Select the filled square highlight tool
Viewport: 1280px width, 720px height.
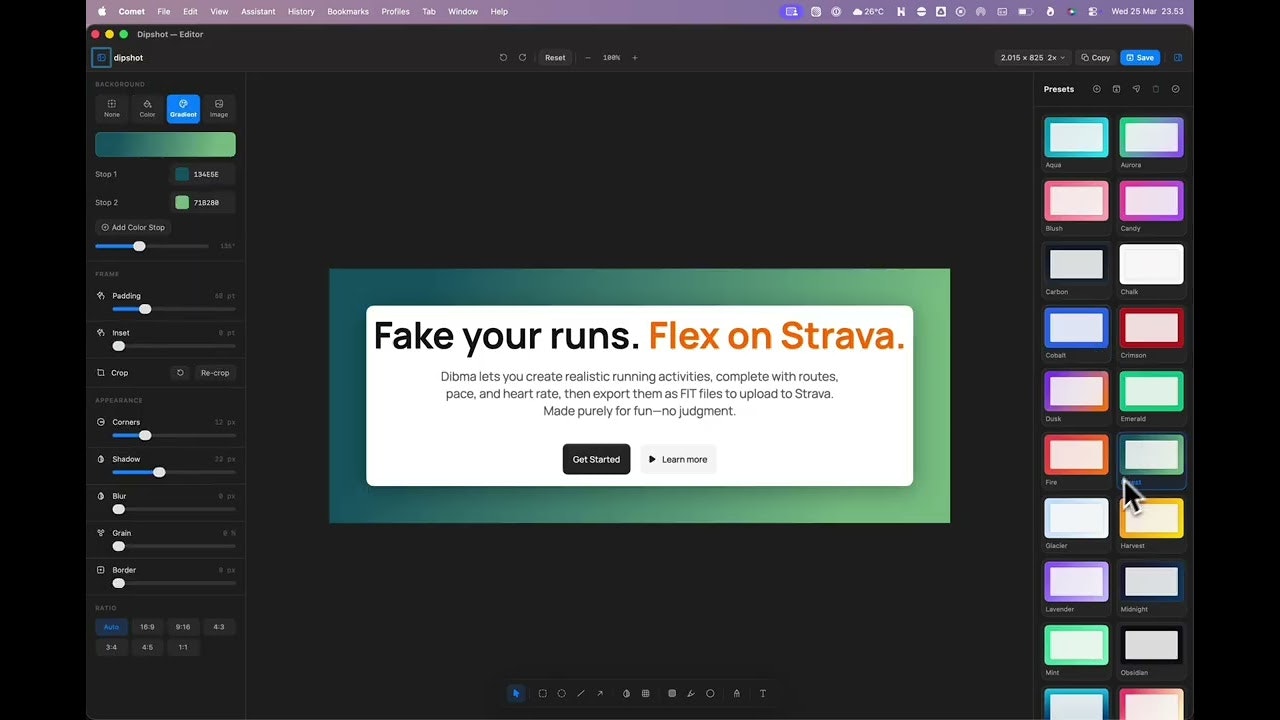coord(671,693)
